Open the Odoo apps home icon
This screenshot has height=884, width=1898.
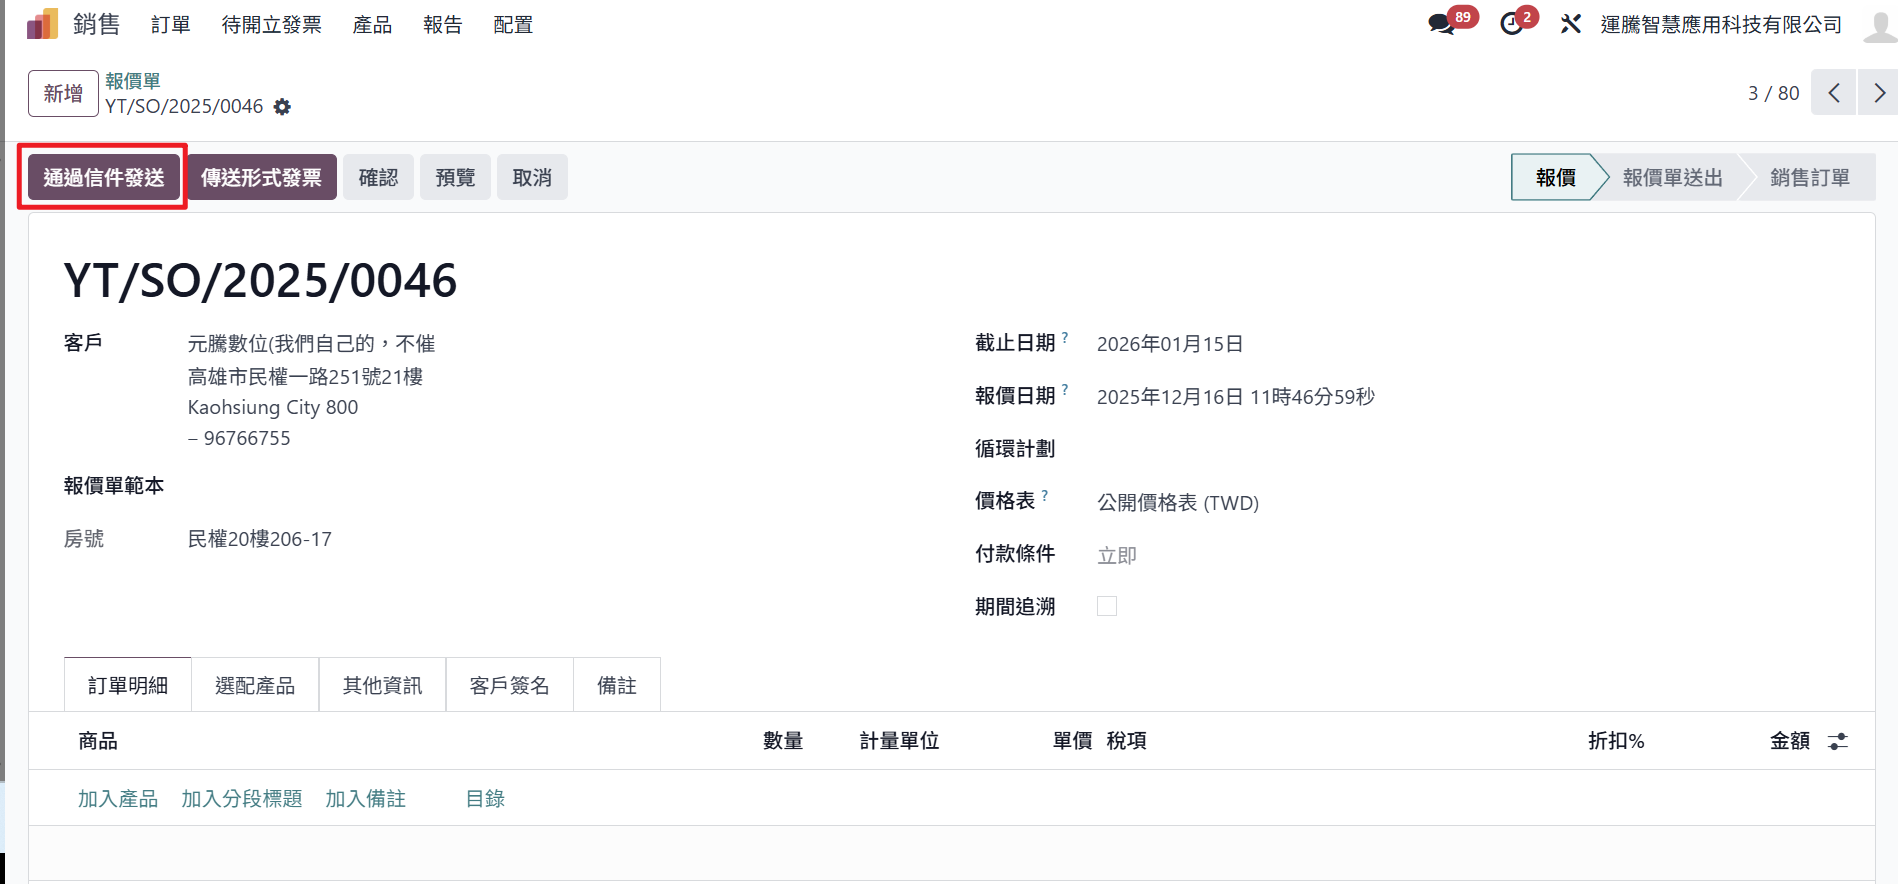(42, 24)
